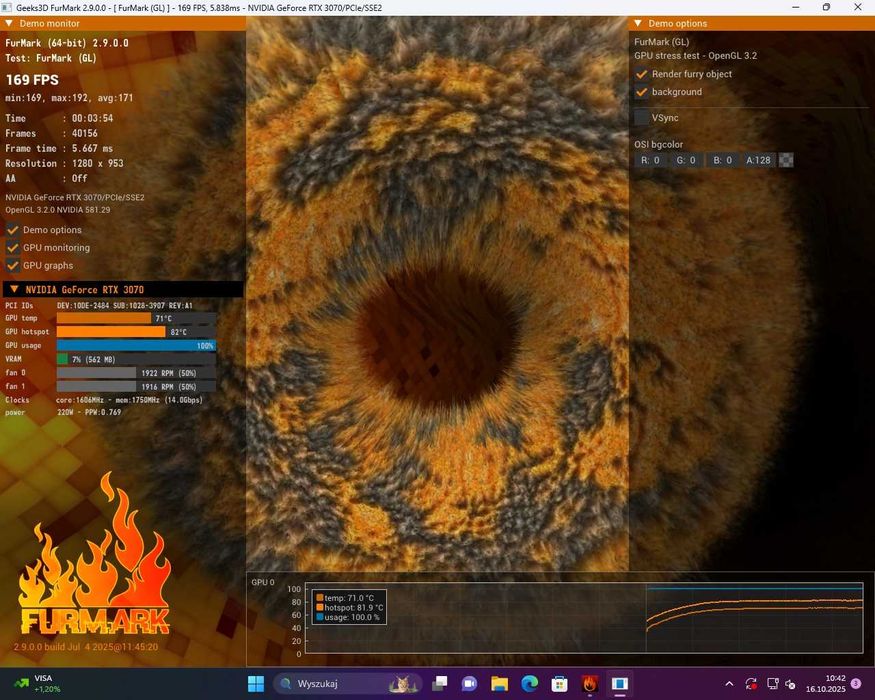Toggle the GPU monitoring checkbox
Image resolution: width=875 pixels, height=700 pixels.
(12, 247)
